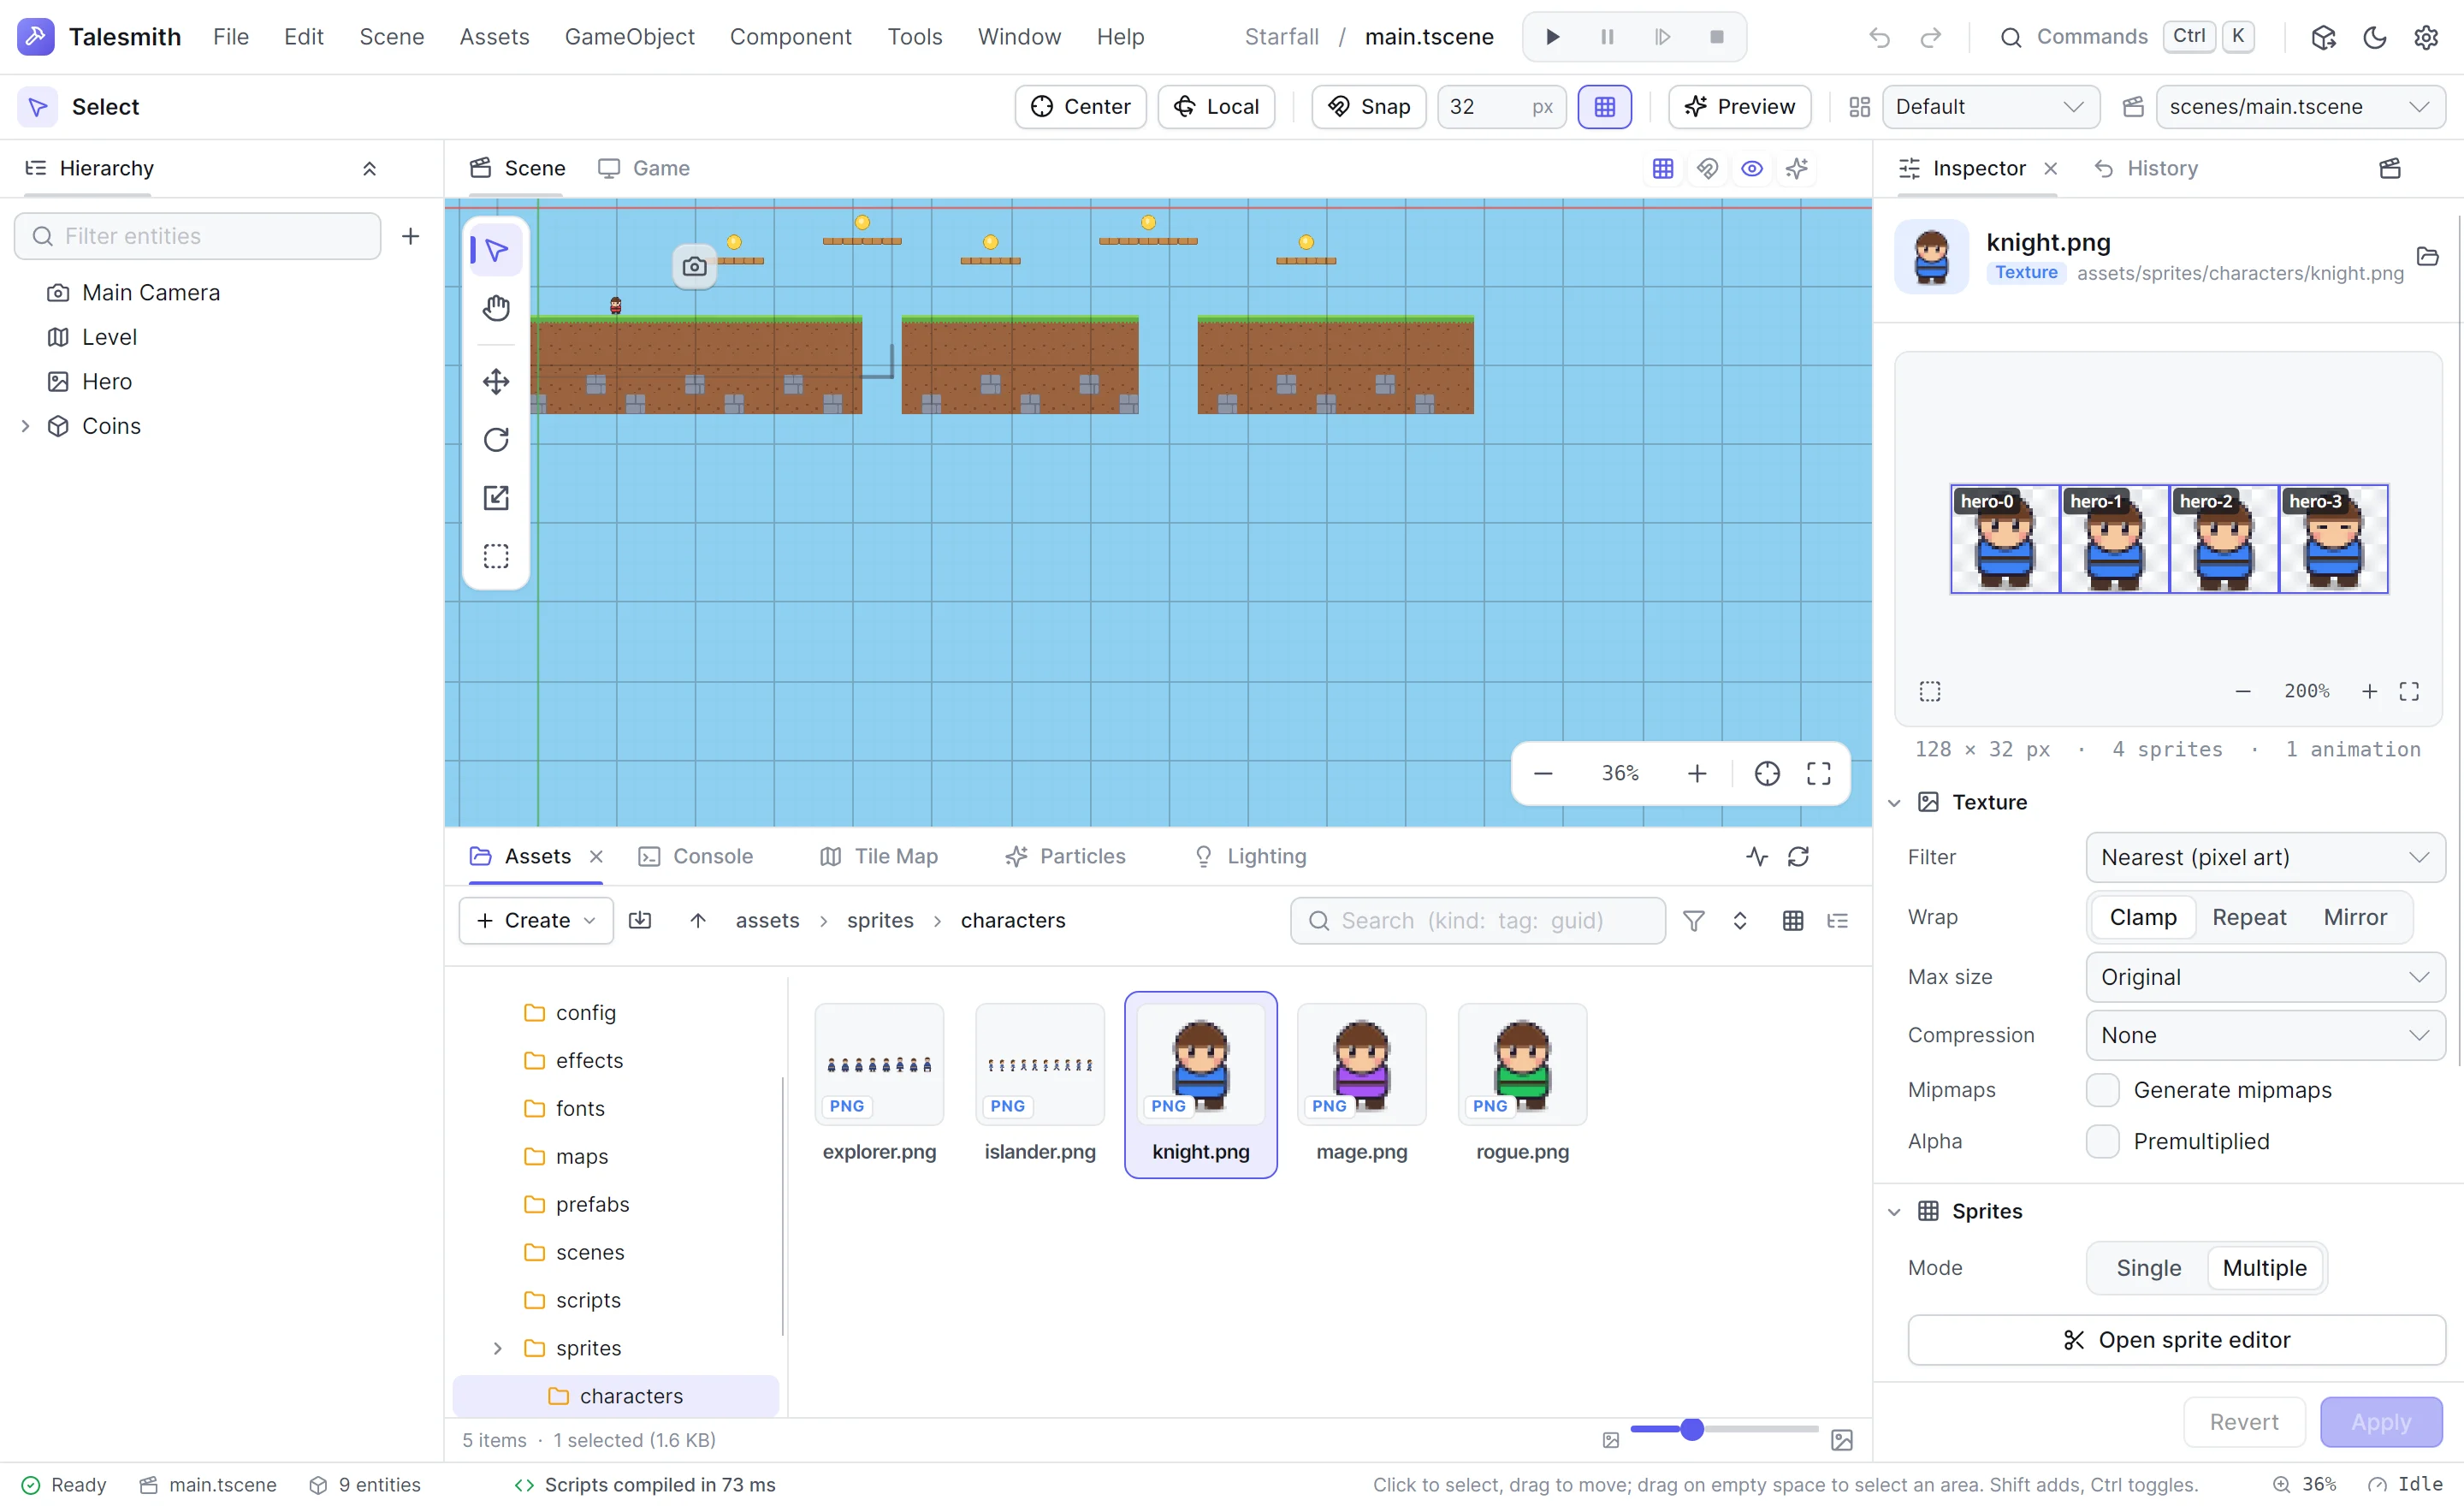Viewport: 2464px width, 1506px height.
Task: Open the GameObject menu
Action: point(629,37)
